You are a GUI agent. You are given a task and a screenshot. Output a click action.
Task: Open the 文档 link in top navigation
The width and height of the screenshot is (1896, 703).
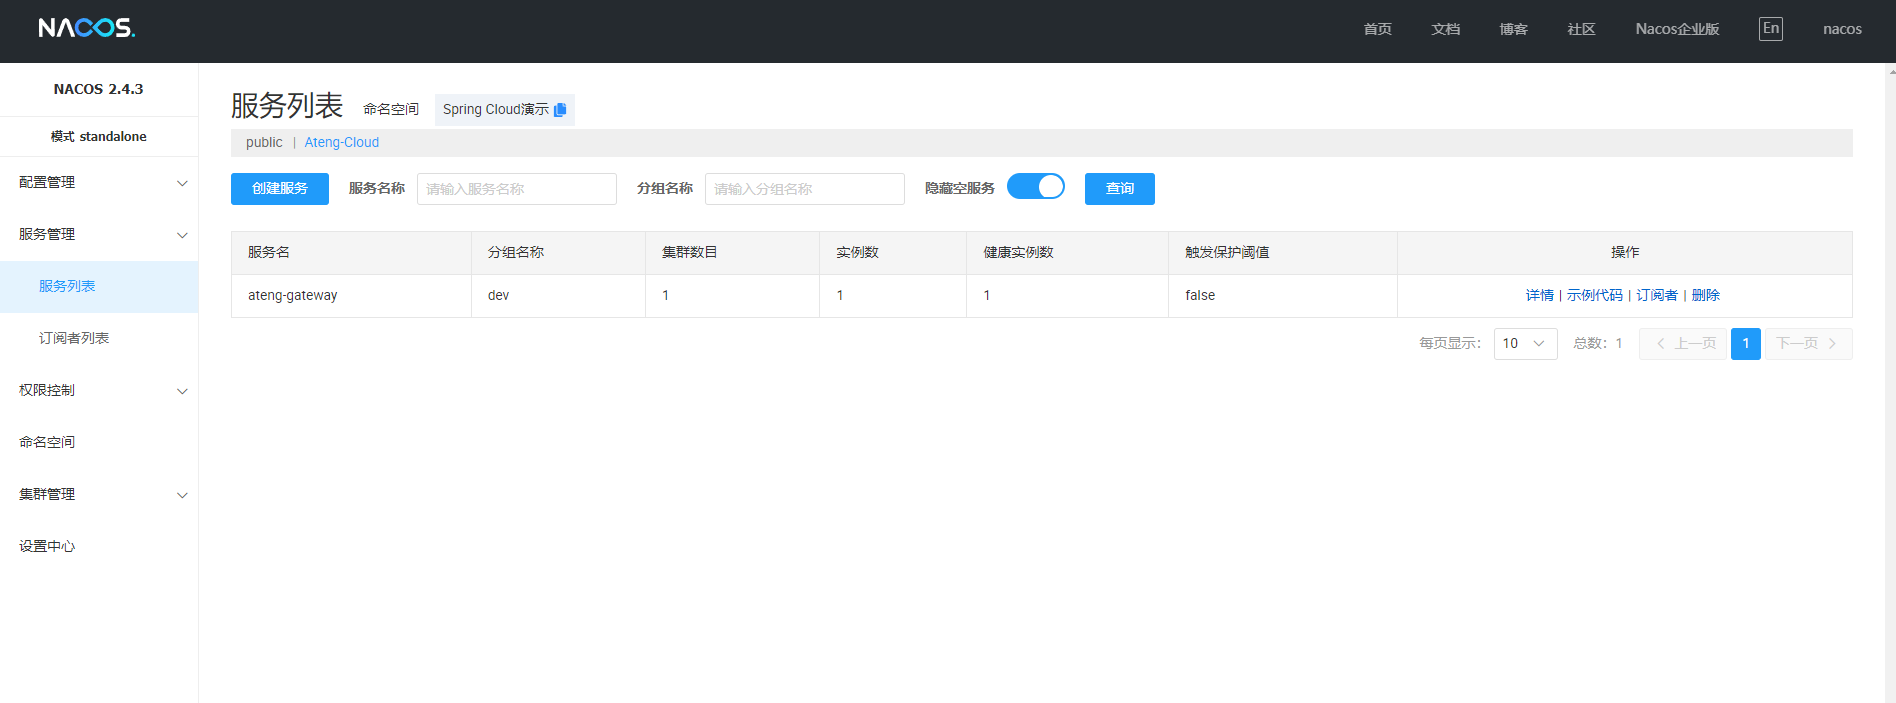coord(1445,30)
